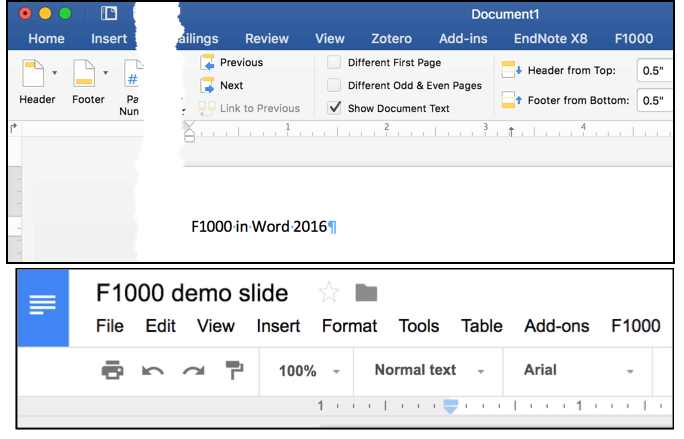Open the Insert menu in Google Docs
Image resolution: width=684 pixels, height=439 pixels.
click(278, 326)
